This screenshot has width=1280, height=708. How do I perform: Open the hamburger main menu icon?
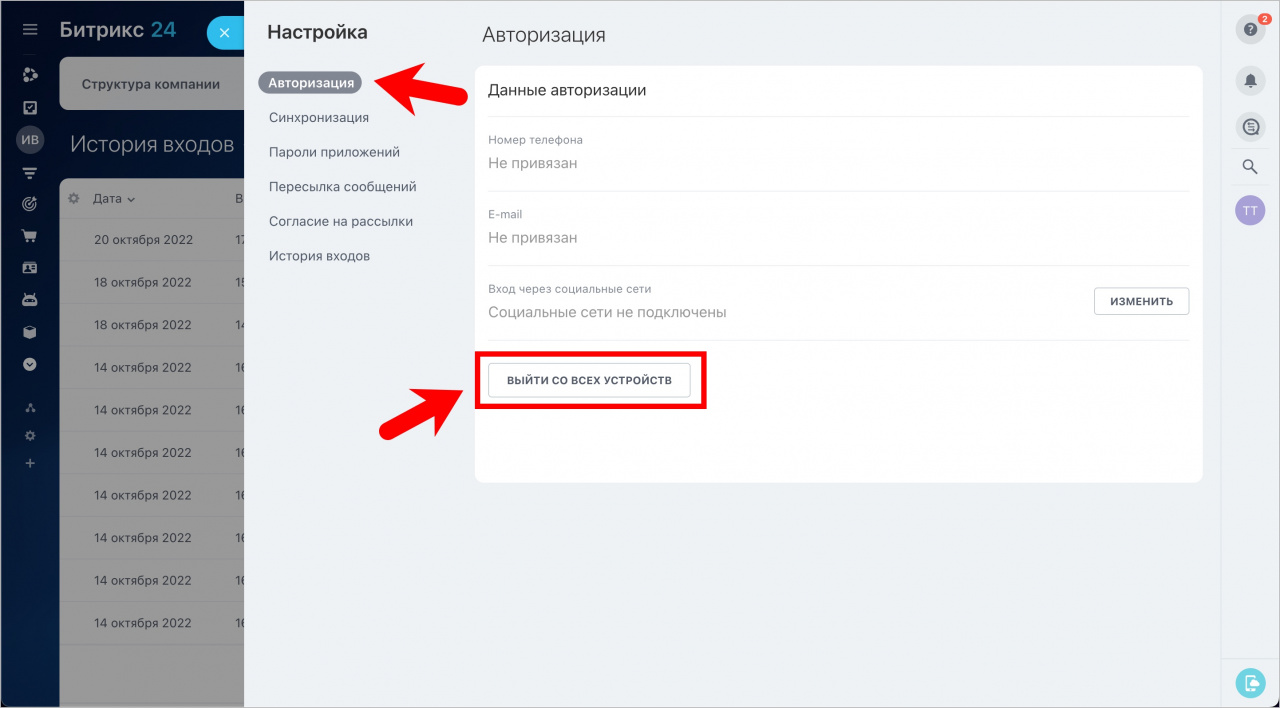point(30,31)
